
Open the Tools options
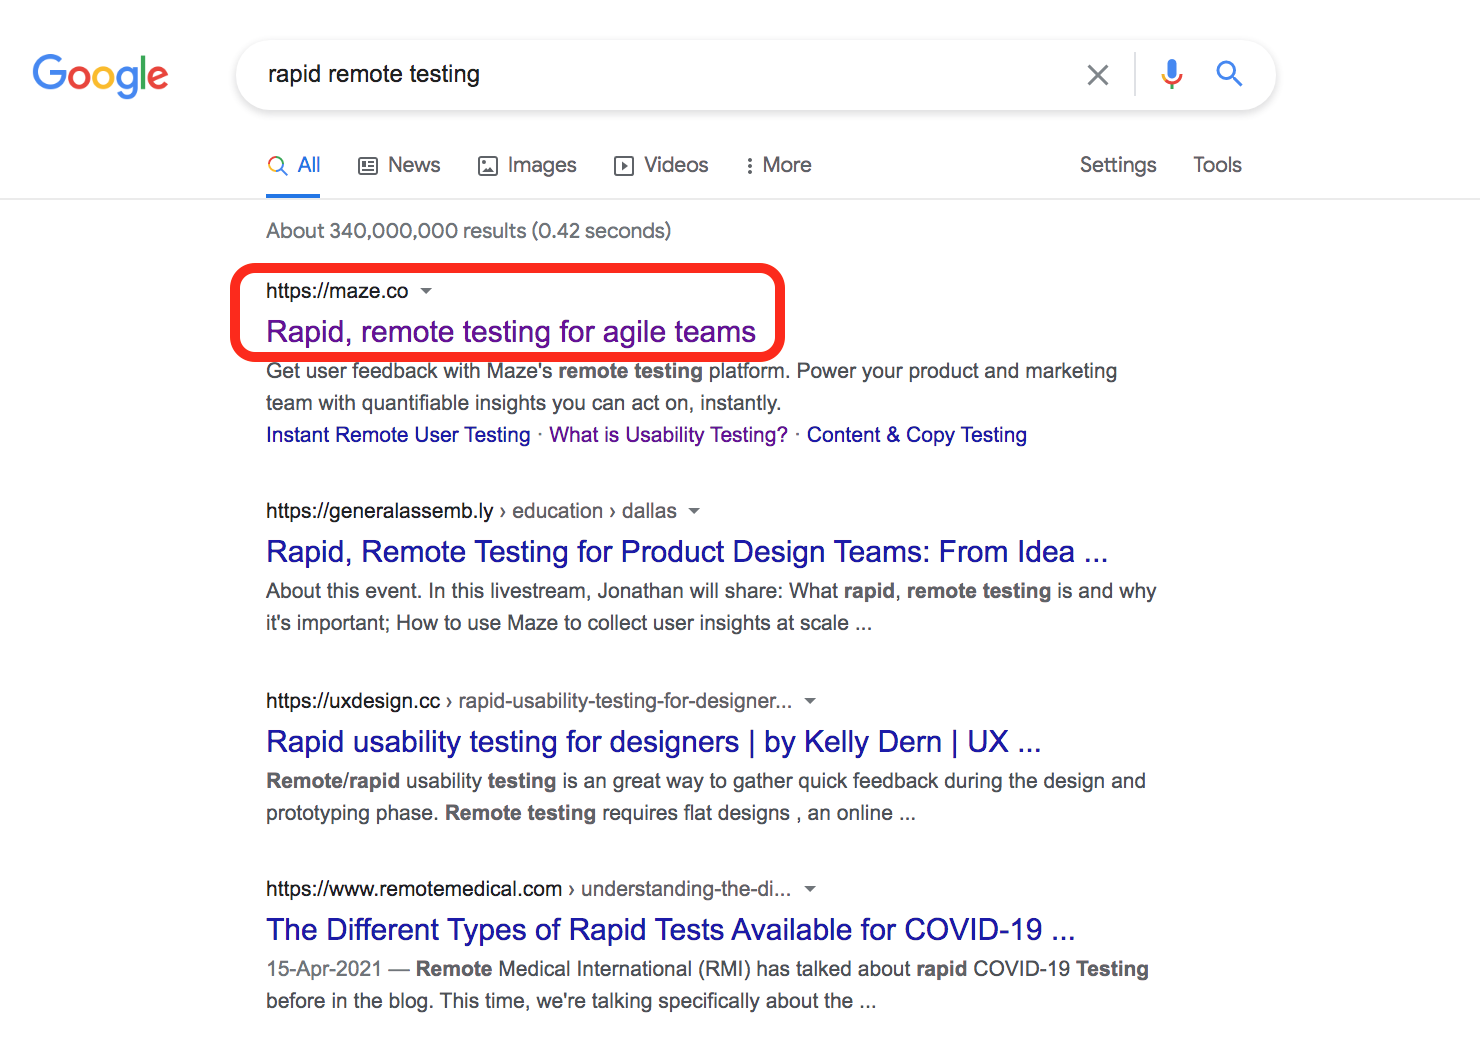tap(1216, 165)
